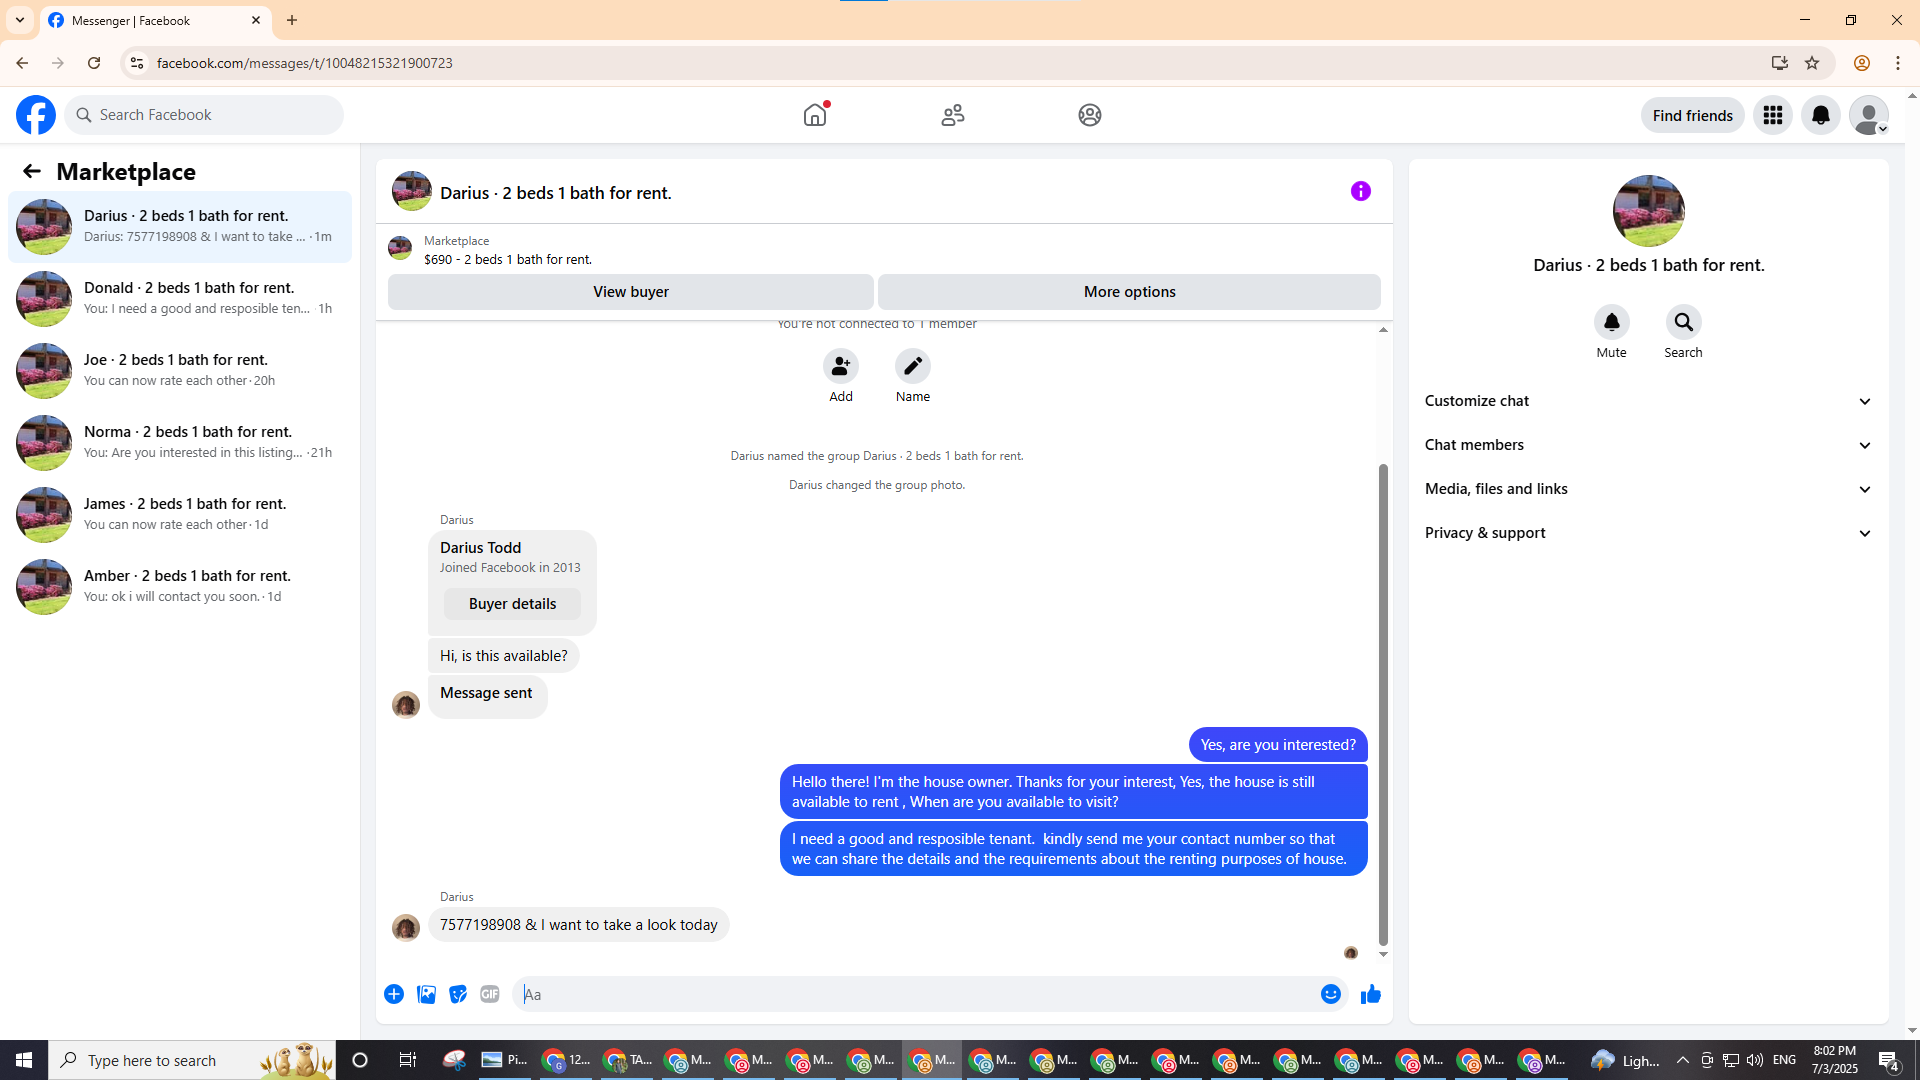The width and height of the screenshot is (1920, 1080).
Task: Click the thumbs up like icon
Action: 1370,994
